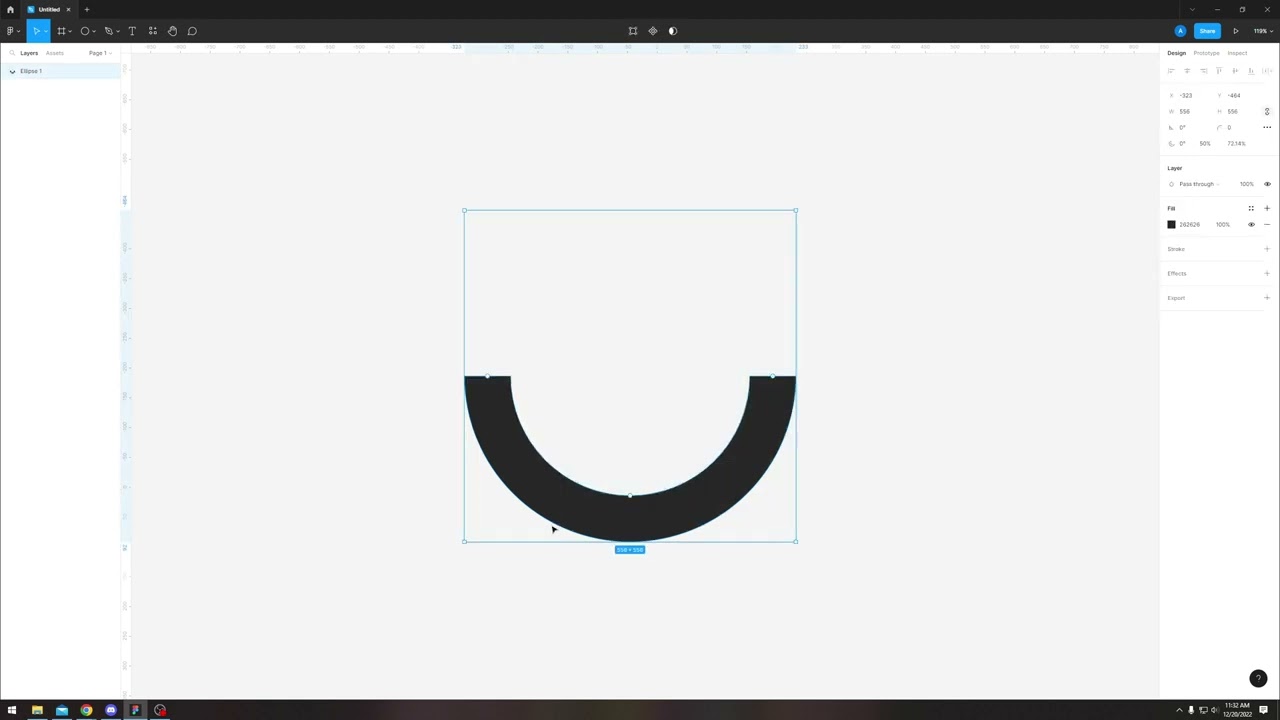
Task: Select the Hand tool
Action: tap(172, 31)
